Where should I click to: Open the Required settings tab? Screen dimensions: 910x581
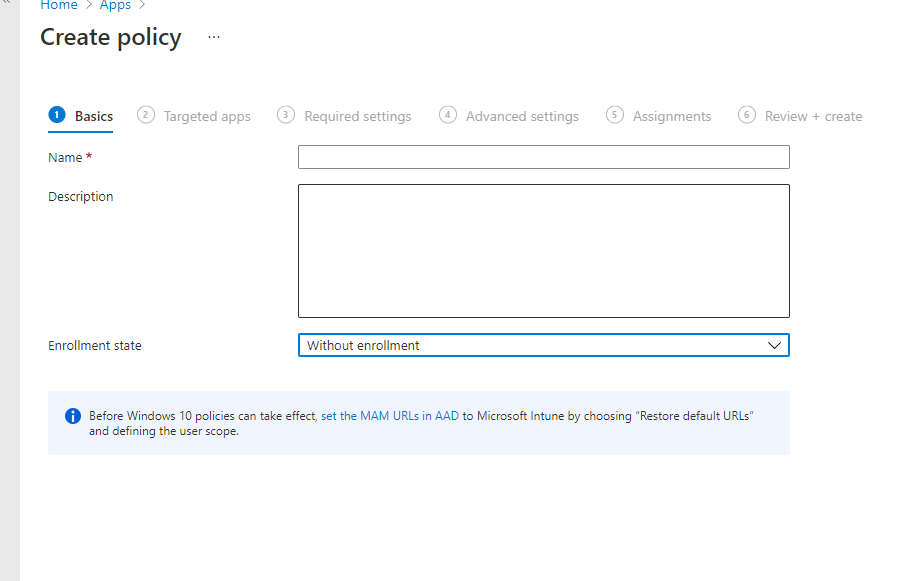[x=357, y=115]
